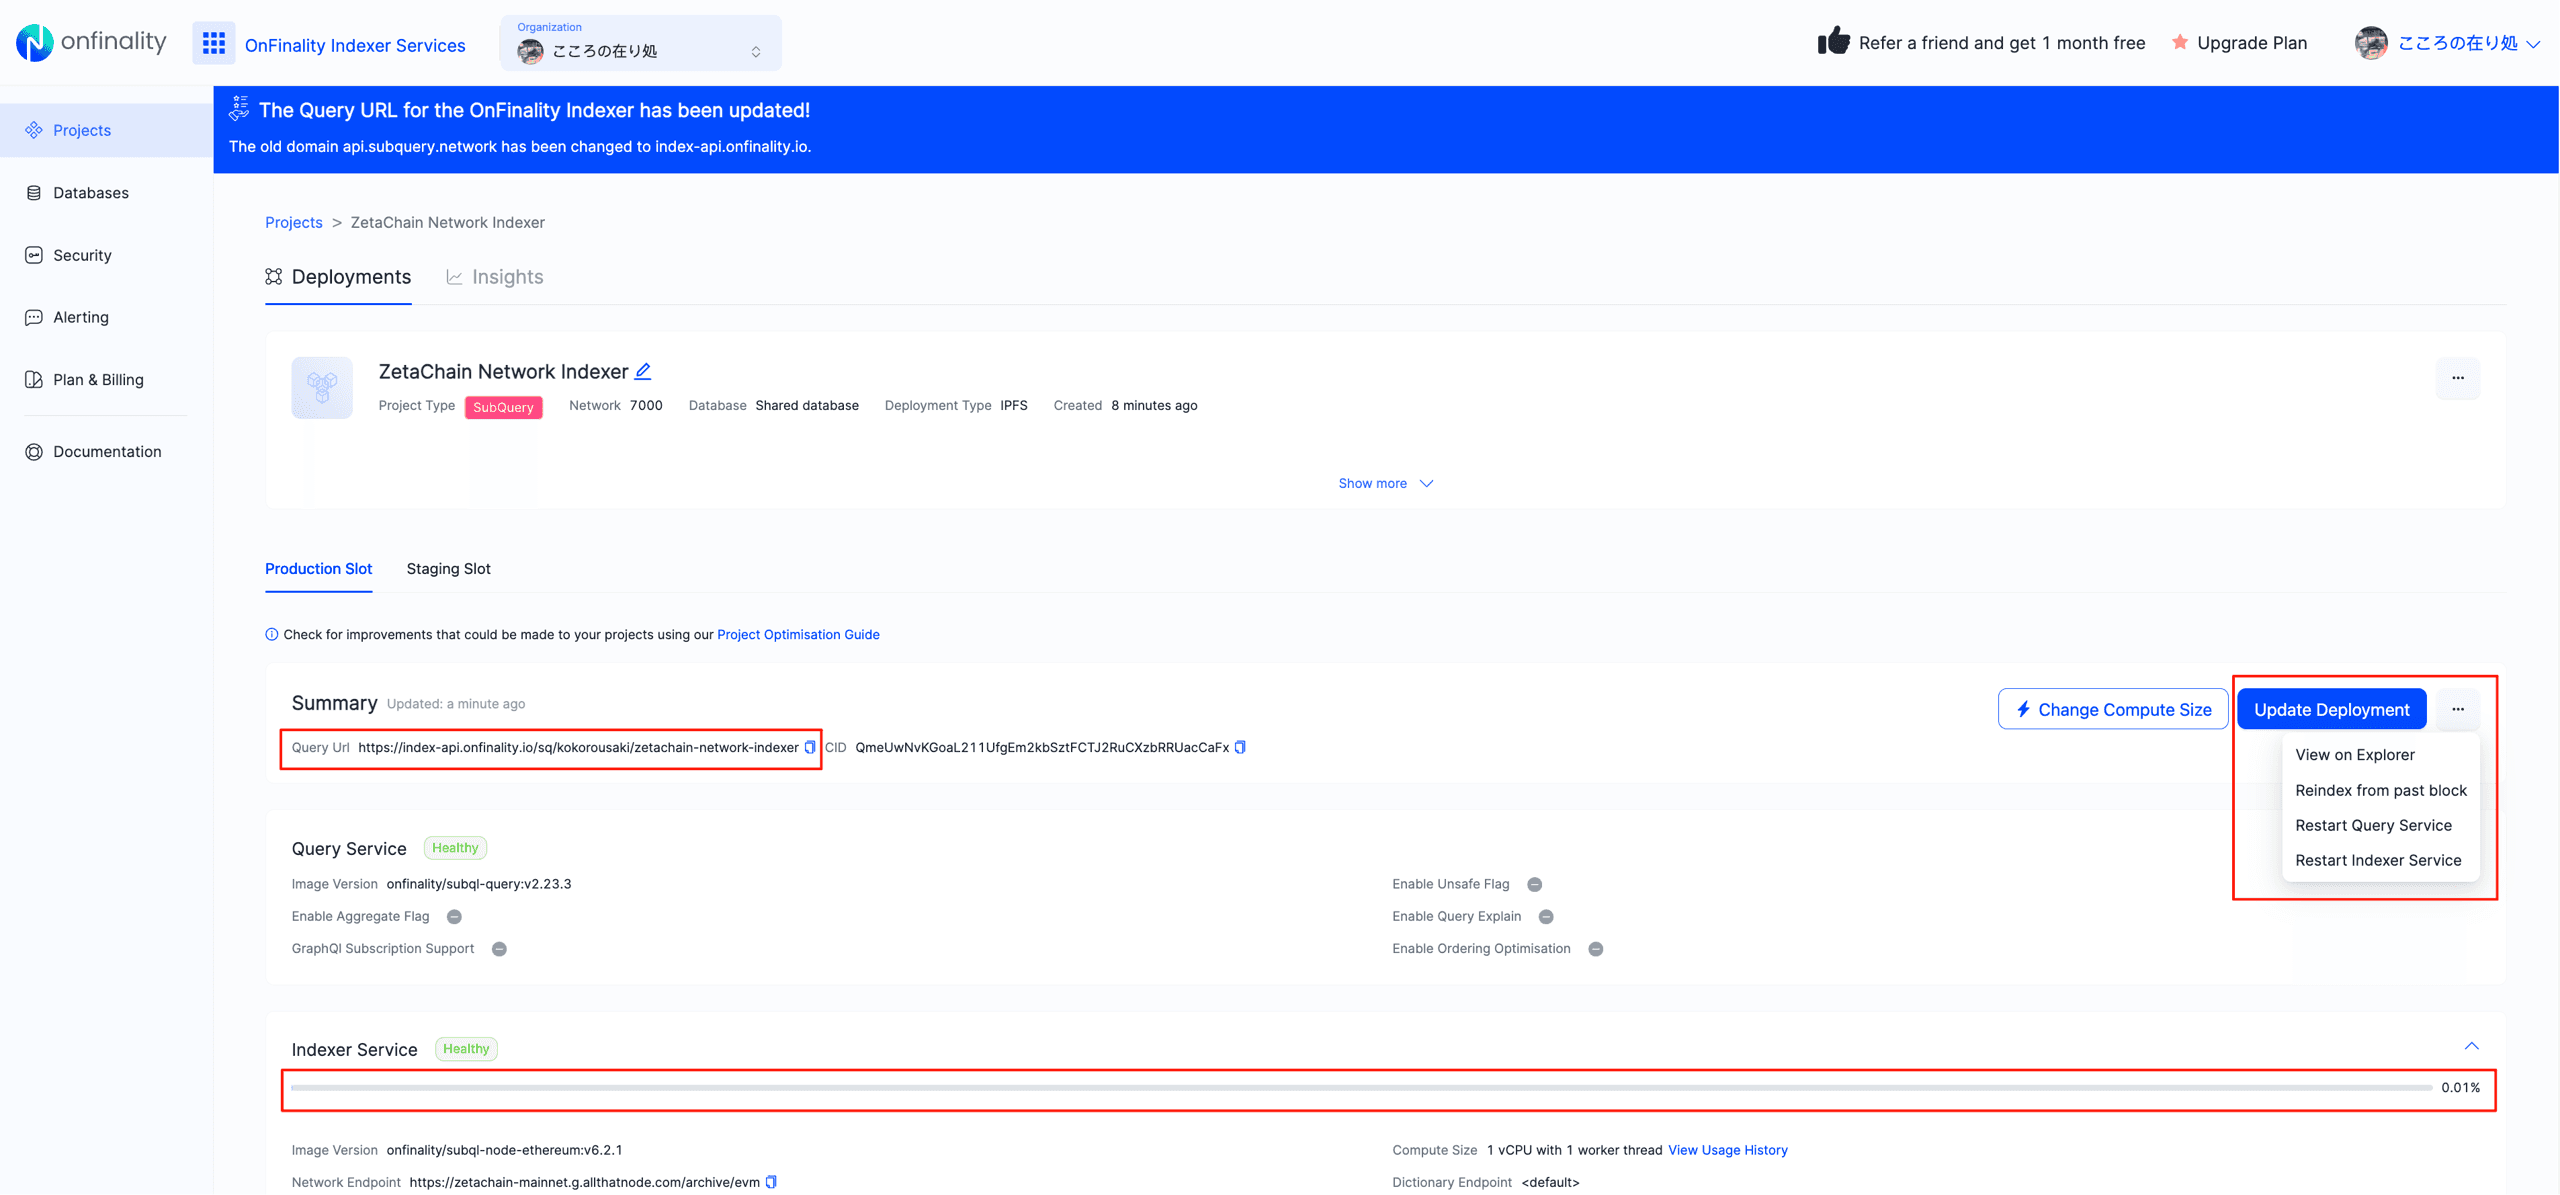Edit the project name via the pencil icon
The width and height of the screenshot is (2560, 1195).
point(643,371)
